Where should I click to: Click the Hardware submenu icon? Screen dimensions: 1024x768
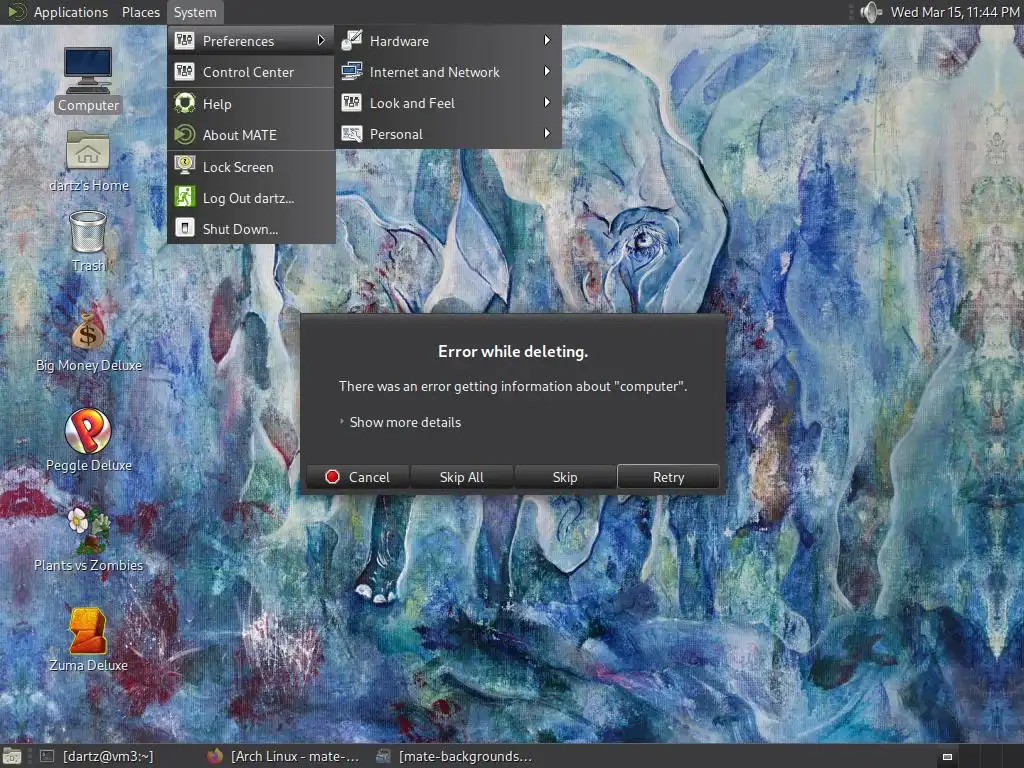click(x=351, y=40)
